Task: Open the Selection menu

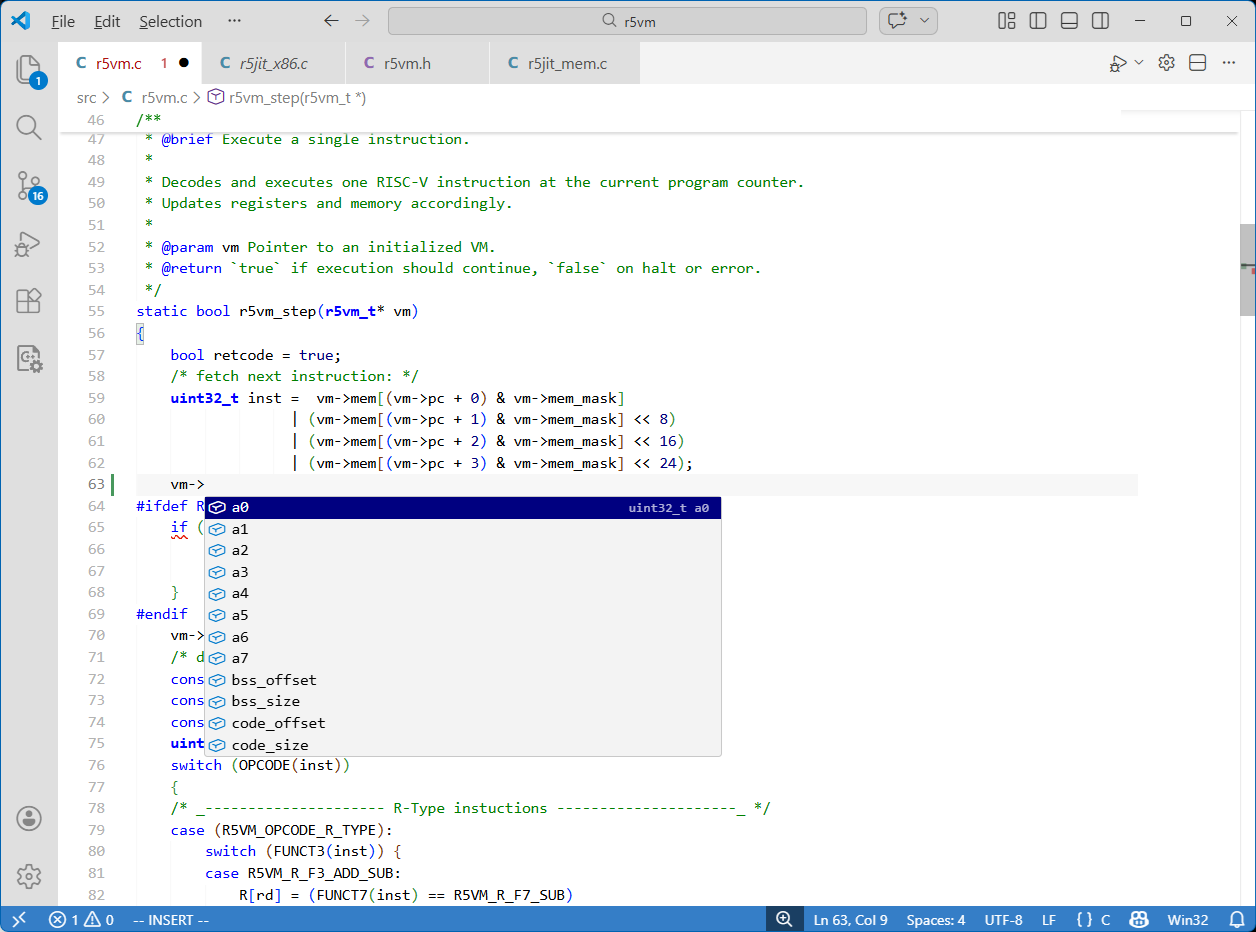Action: [x=170, y=21]
